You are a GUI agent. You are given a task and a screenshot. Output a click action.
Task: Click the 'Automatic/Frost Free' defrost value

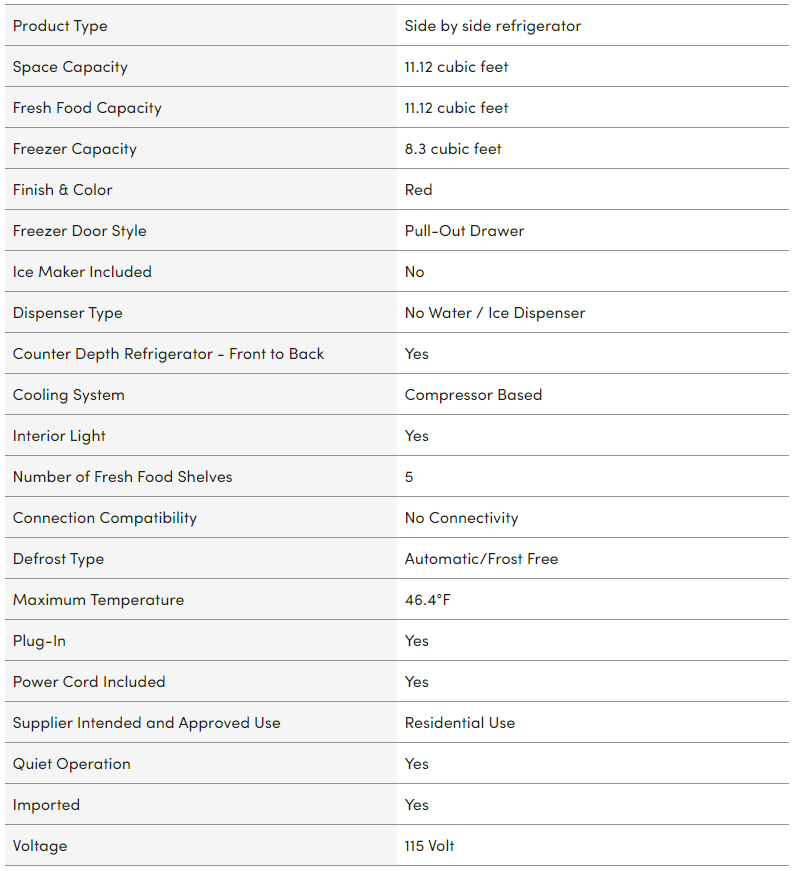[x=481, y=559]
